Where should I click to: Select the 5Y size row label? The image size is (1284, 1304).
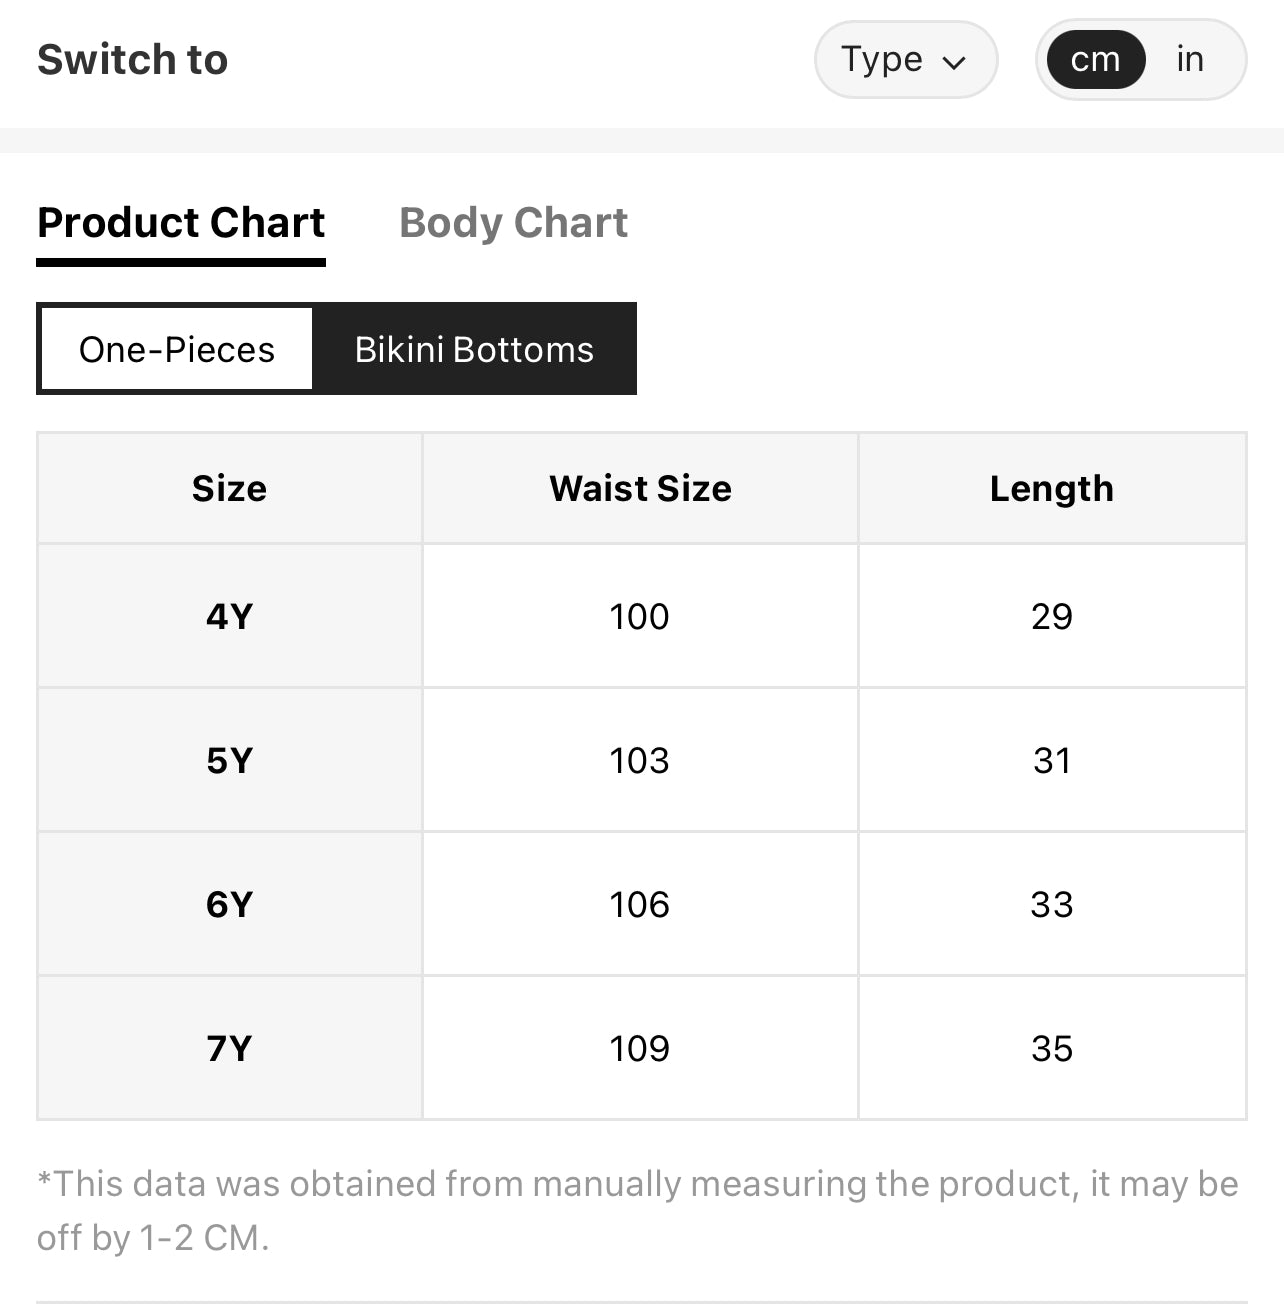[x=230, y=760]
